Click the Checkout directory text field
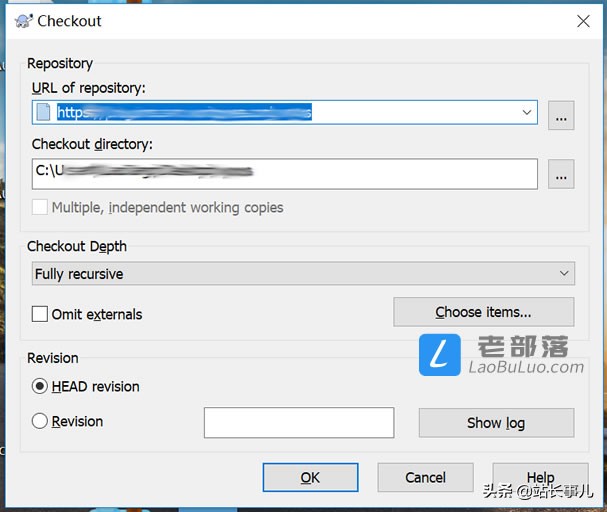The height and width of the screenshot is (512, 607). click(285, 174)
